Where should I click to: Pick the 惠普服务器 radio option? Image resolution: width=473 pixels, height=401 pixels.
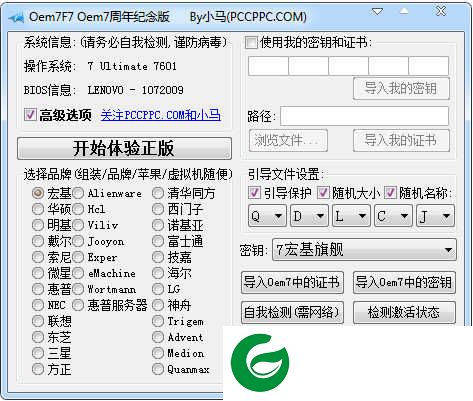[x=78, y=305]
